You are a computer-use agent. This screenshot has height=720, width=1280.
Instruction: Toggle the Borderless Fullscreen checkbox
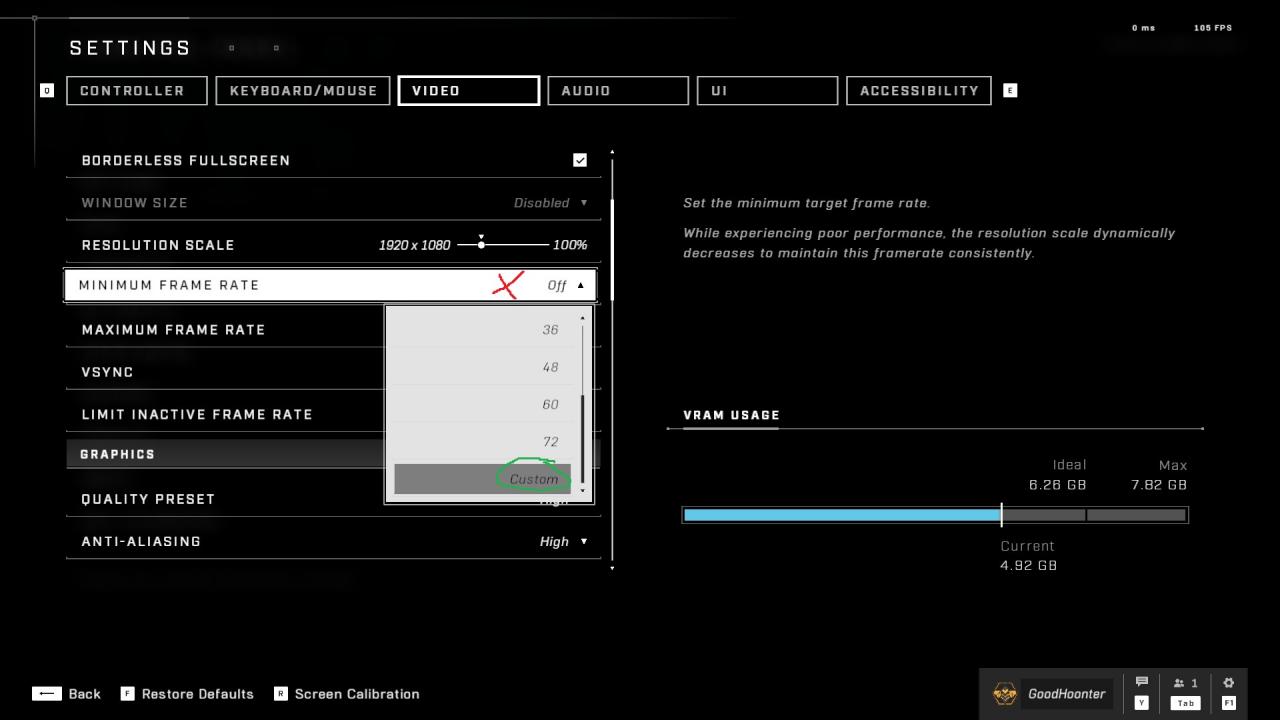(x=580, y=160)
